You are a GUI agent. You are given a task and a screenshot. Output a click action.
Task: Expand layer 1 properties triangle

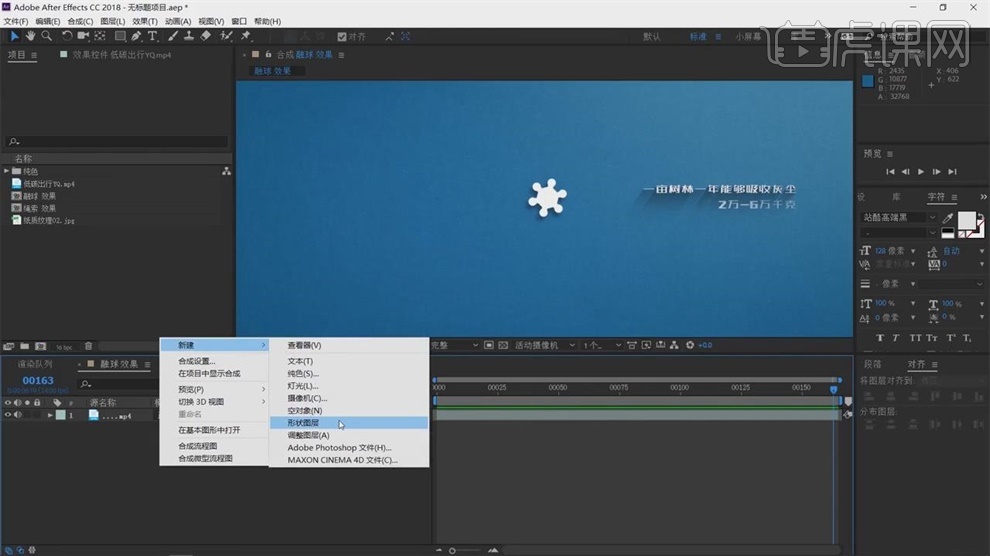coord(50,415)
